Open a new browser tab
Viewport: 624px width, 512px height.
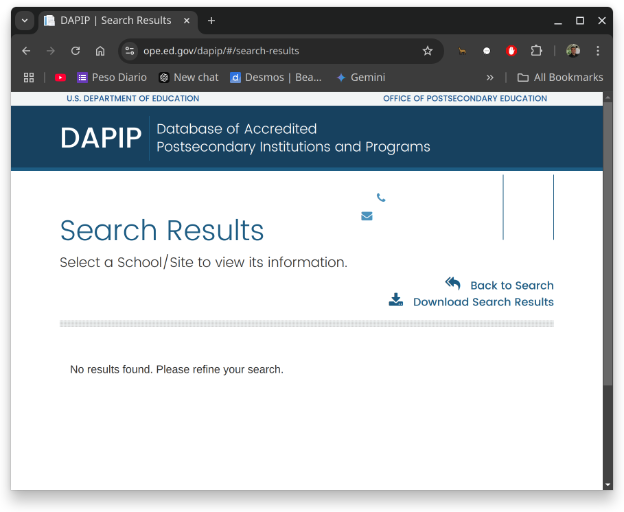click(211, 21)
